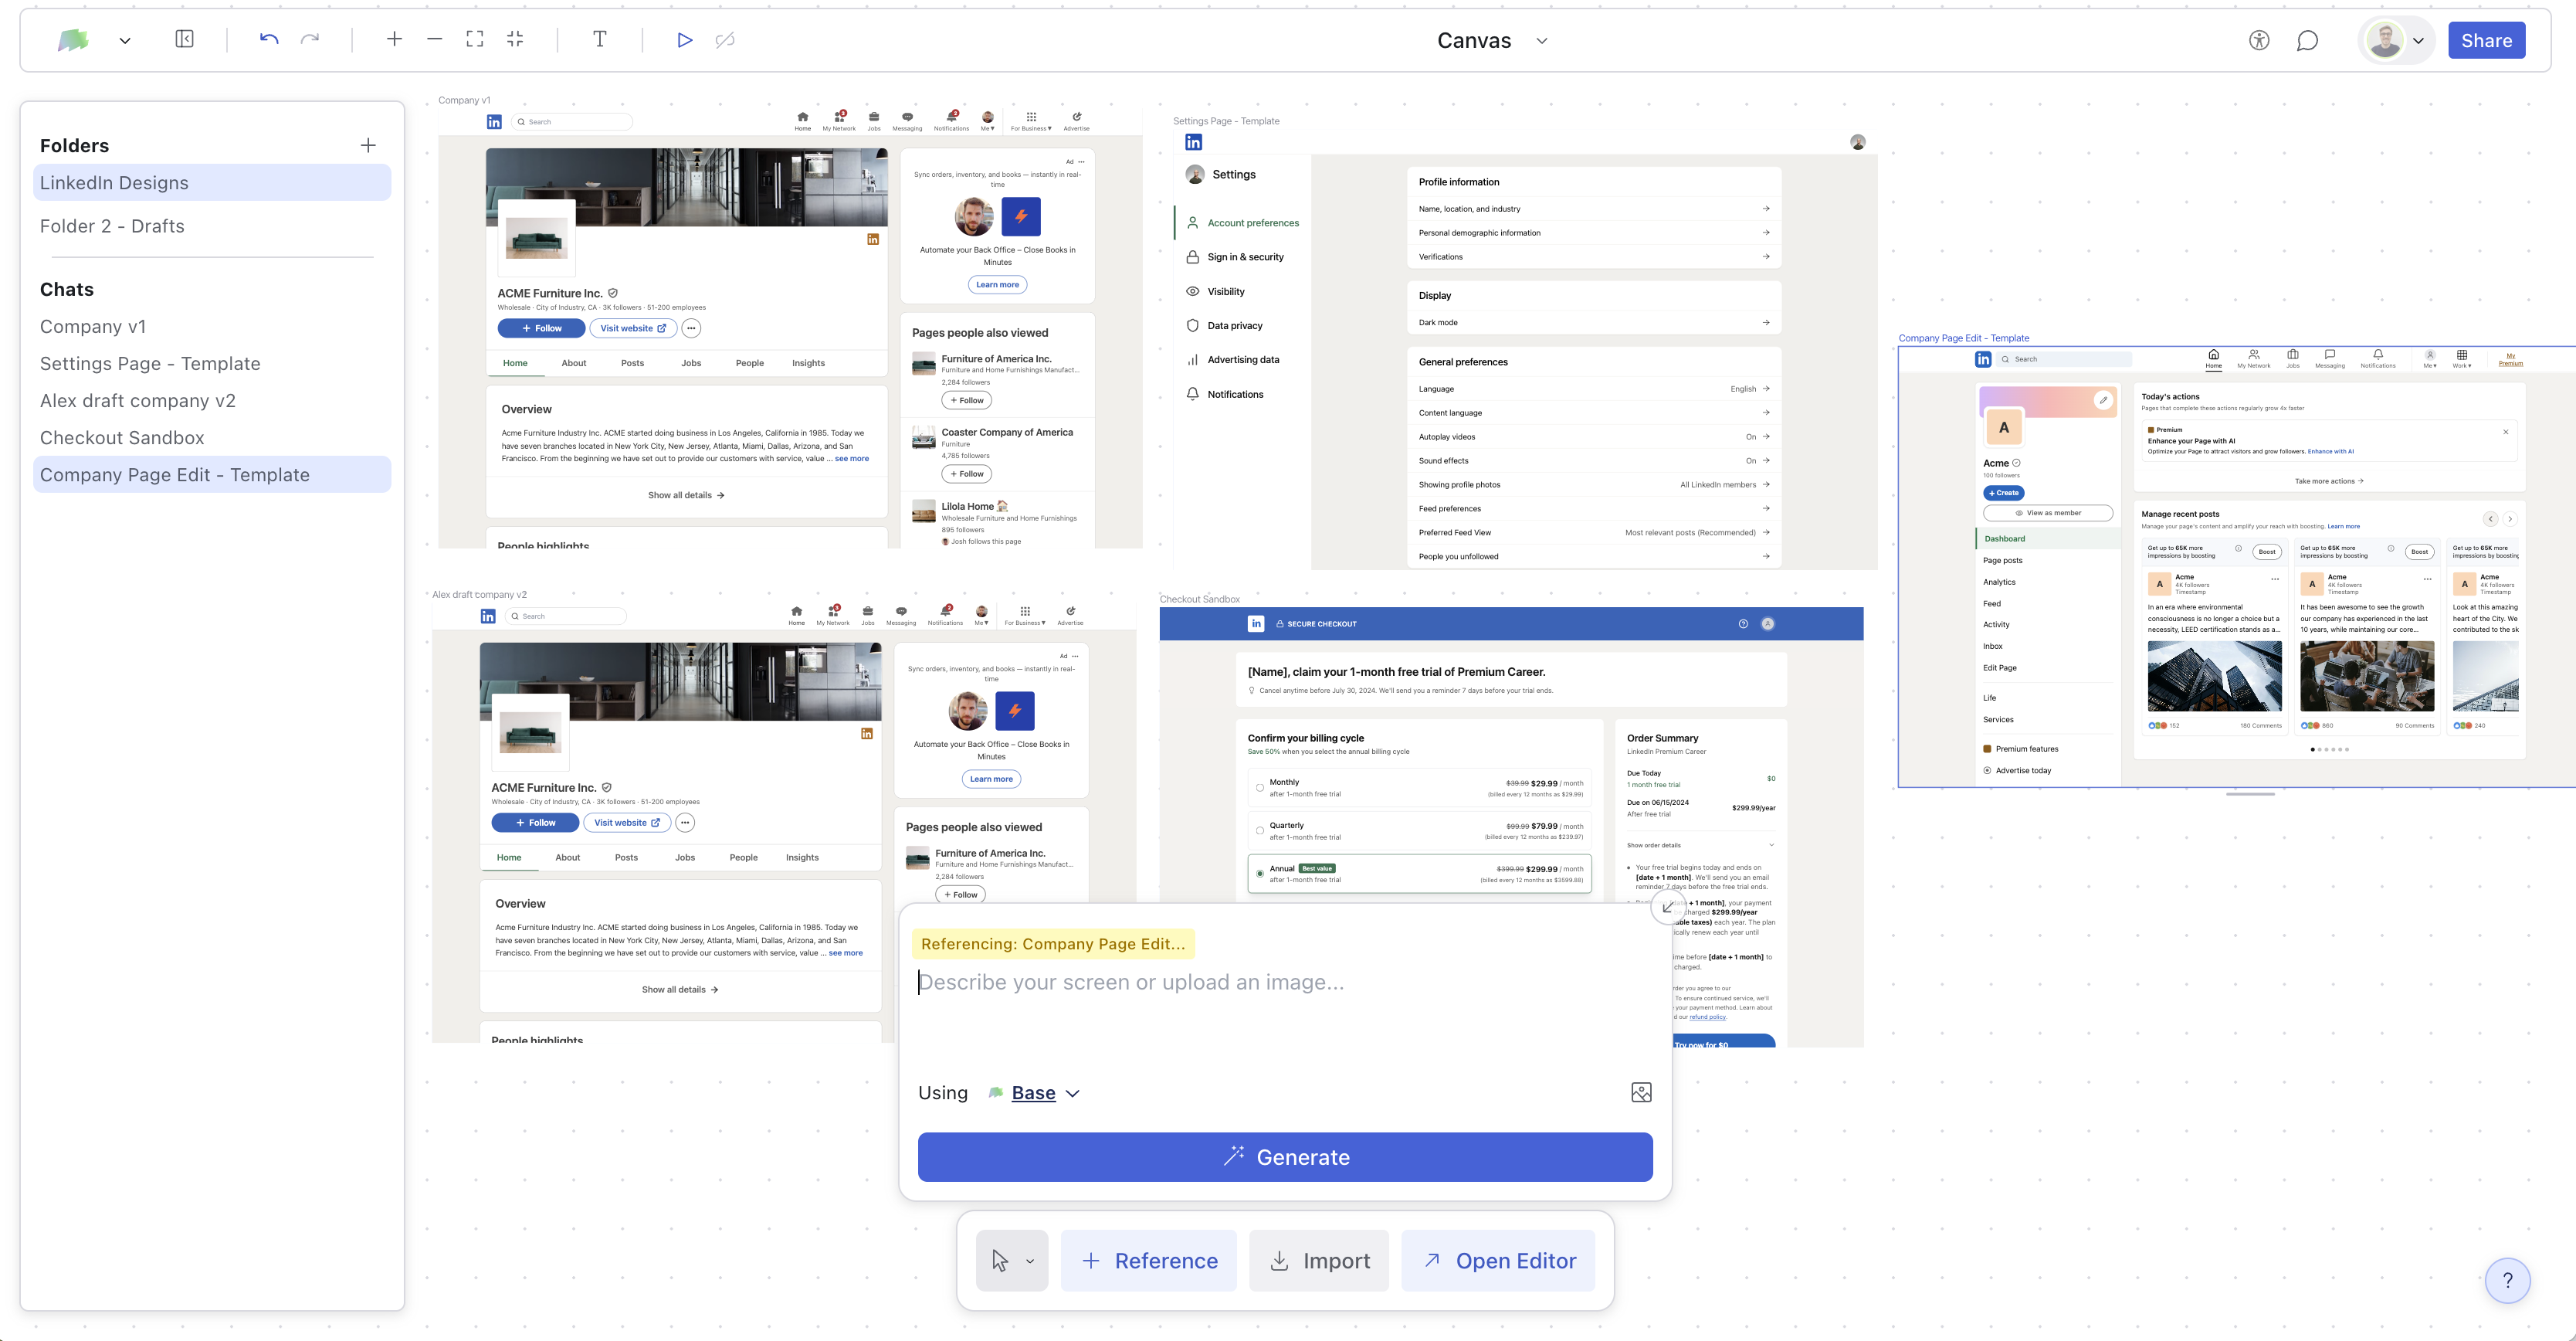2576x1341 pixels.
Task: Select Annual billing radio button
Action: [1260, 873]
